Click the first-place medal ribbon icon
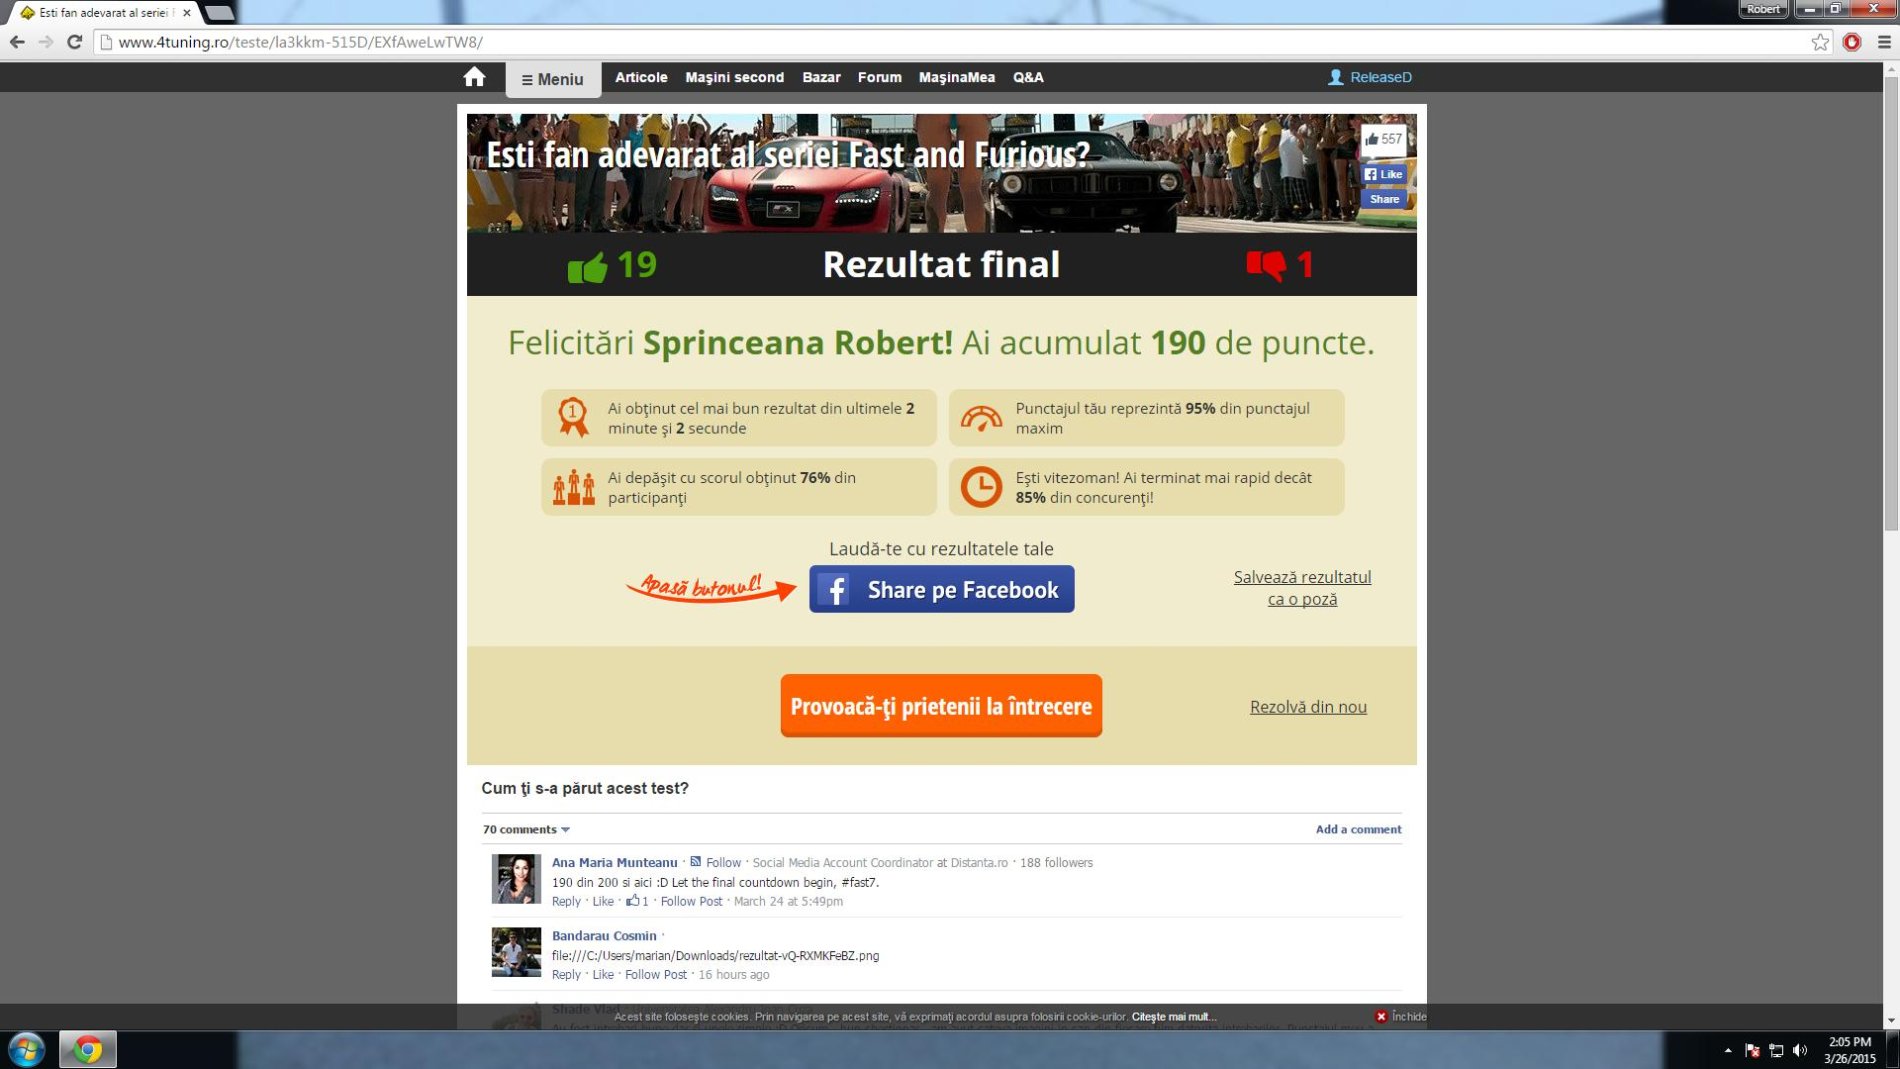1900x1069 pixels. (573, 417)
